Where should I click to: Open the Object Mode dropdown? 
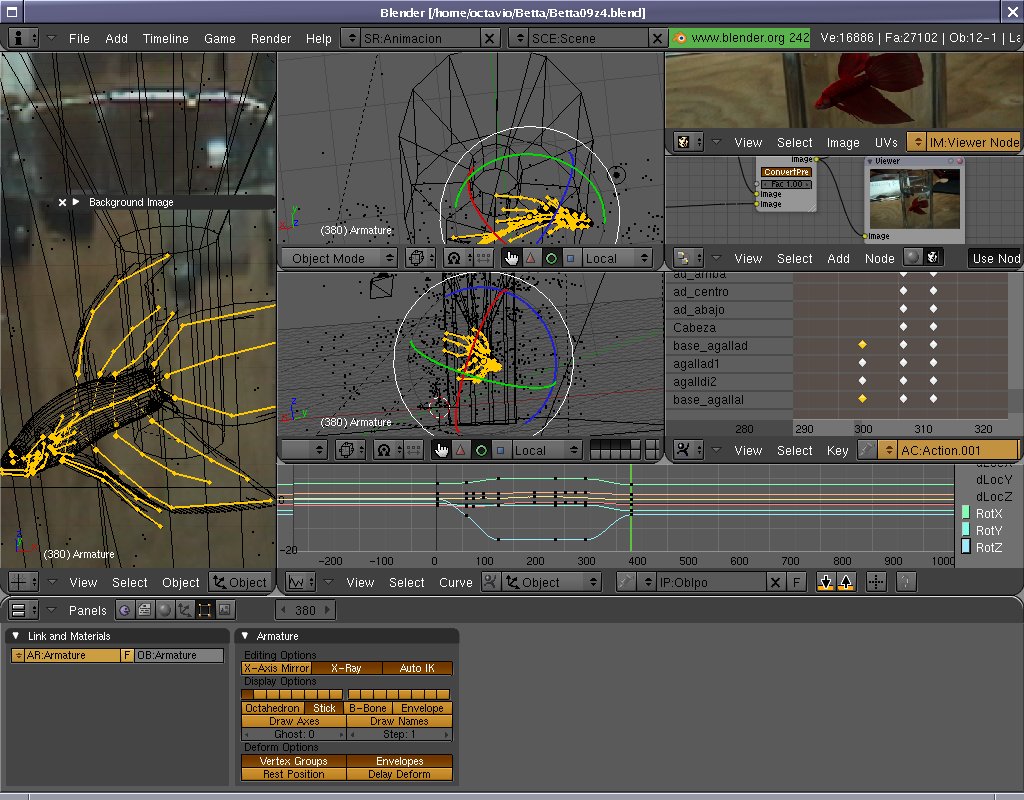(x=341, y=258)
